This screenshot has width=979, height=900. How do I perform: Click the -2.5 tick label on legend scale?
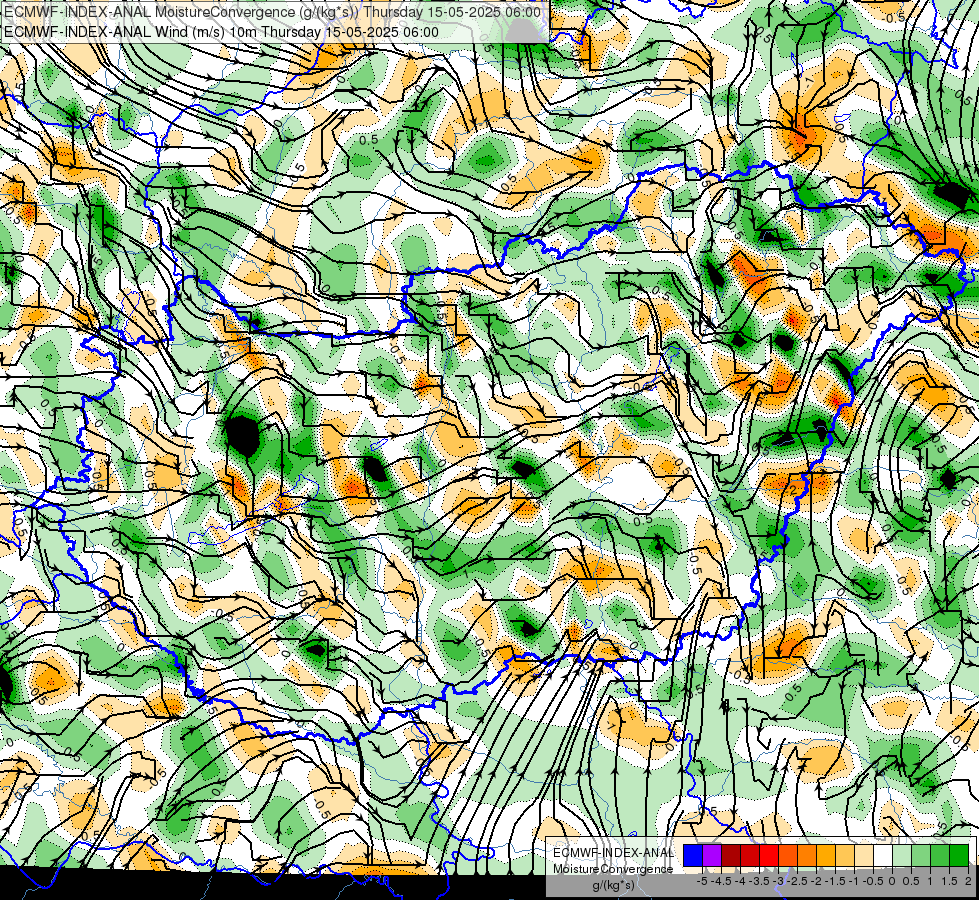point(796,881)
